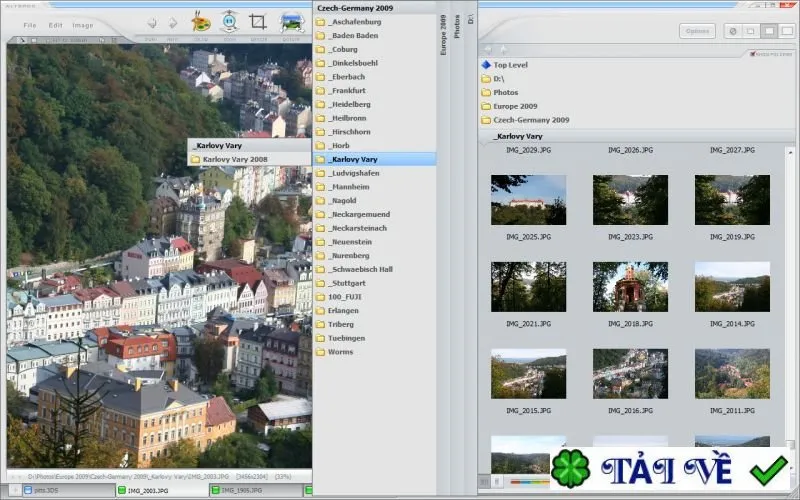Click the circular no-thumbnail view icon
This screenshot has height=500, width=800.
tap(733, 31)
